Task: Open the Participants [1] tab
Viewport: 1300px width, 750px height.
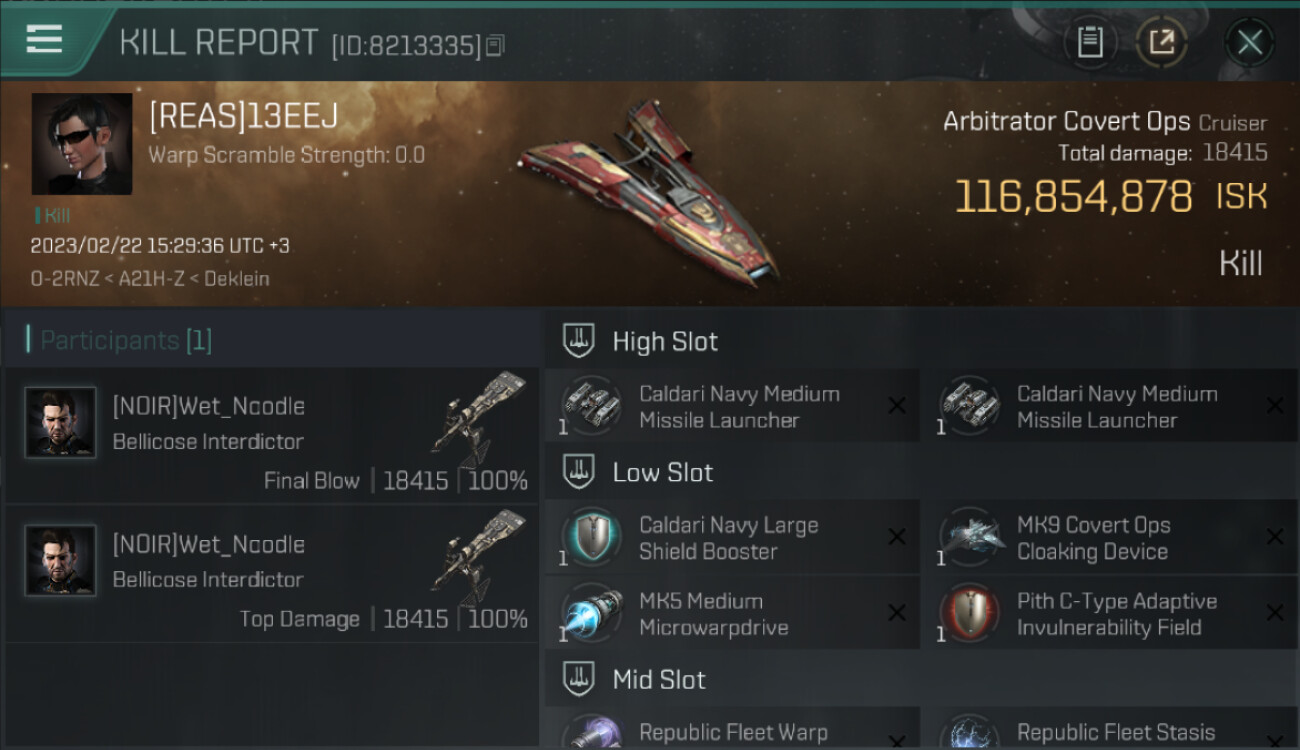Action: tap(120, 340)
